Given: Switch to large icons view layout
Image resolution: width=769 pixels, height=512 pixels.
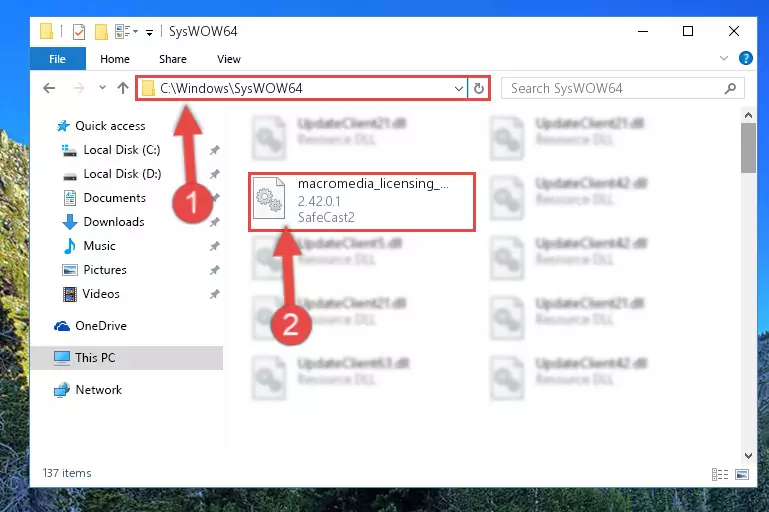Looking at the screenshot, I should coord(742,474).
